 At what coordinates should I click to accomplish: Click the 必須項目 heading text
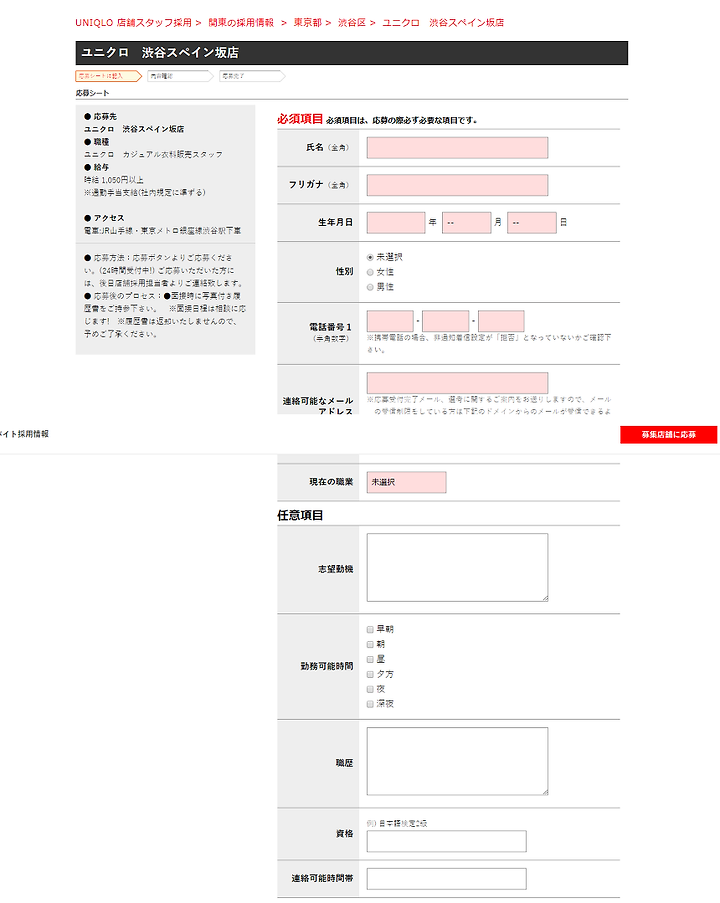click(300, 119)
